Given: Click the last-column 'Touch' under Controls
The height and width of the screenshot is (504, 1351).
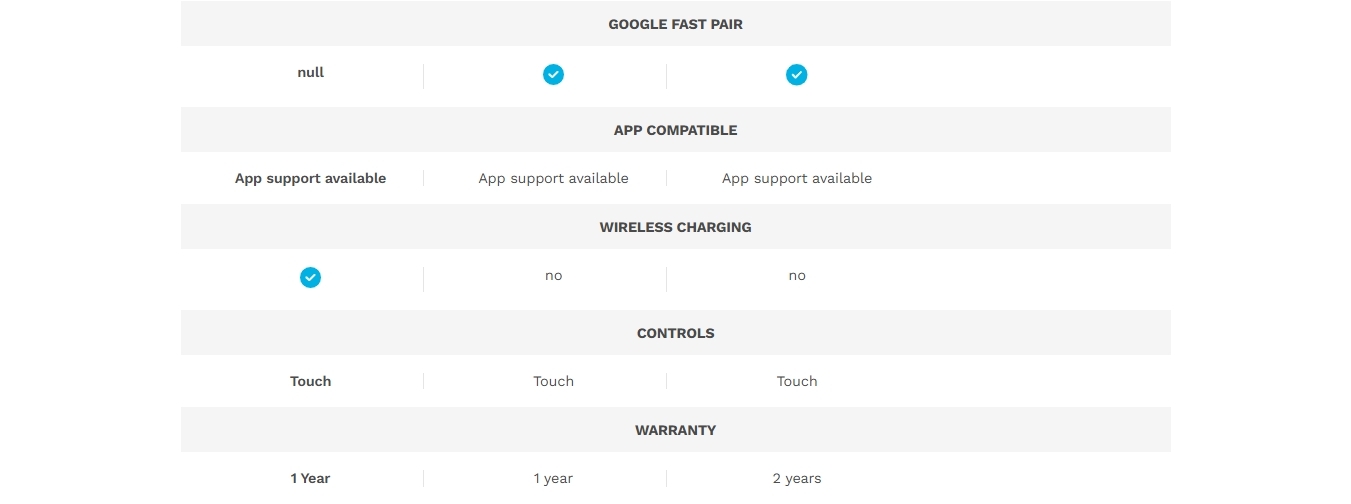Looking at the screenshot, I should [796, 381].
